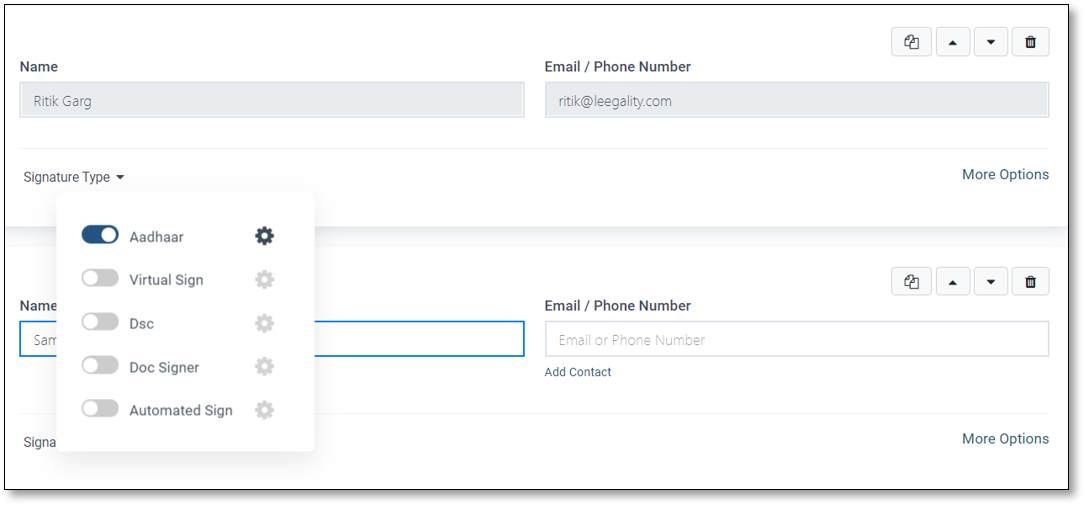Open More Options for second signer

(1005, 439)
